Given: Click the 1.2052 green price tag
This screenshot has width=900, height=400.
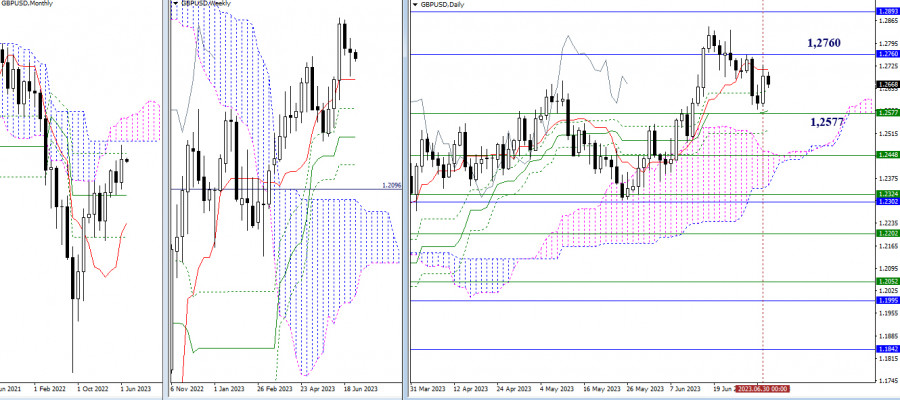Looking at the screenshot, I should [886, 282].
